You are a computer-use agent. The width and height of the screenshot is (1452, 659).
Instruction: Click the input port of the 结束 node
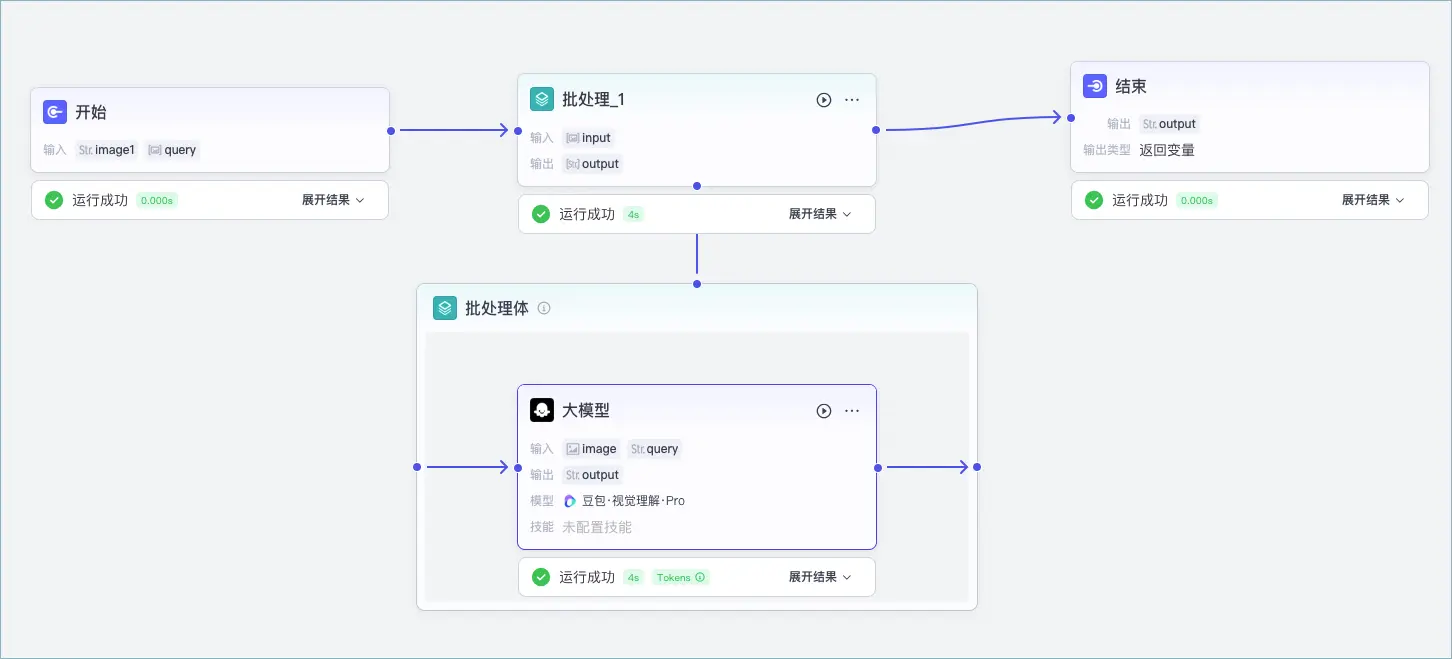click(x=1071, y=117)
